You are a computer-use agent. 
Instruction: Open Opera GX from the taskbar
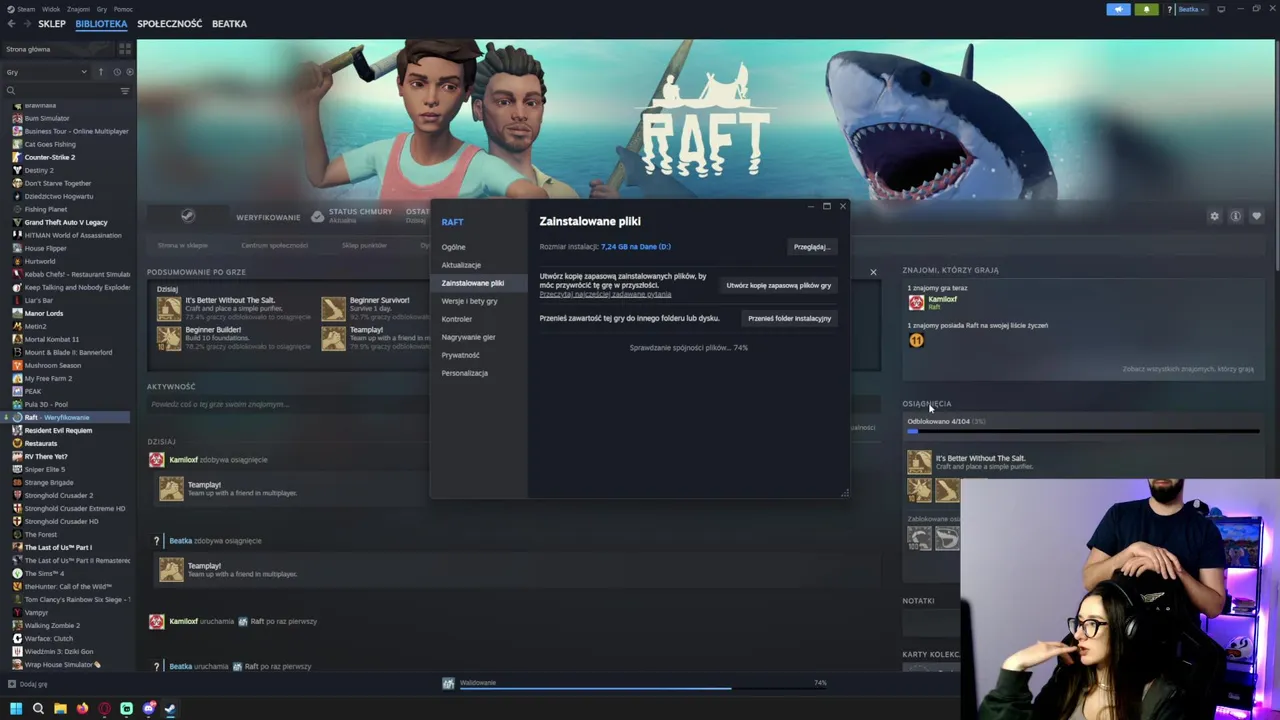(104, 709)
